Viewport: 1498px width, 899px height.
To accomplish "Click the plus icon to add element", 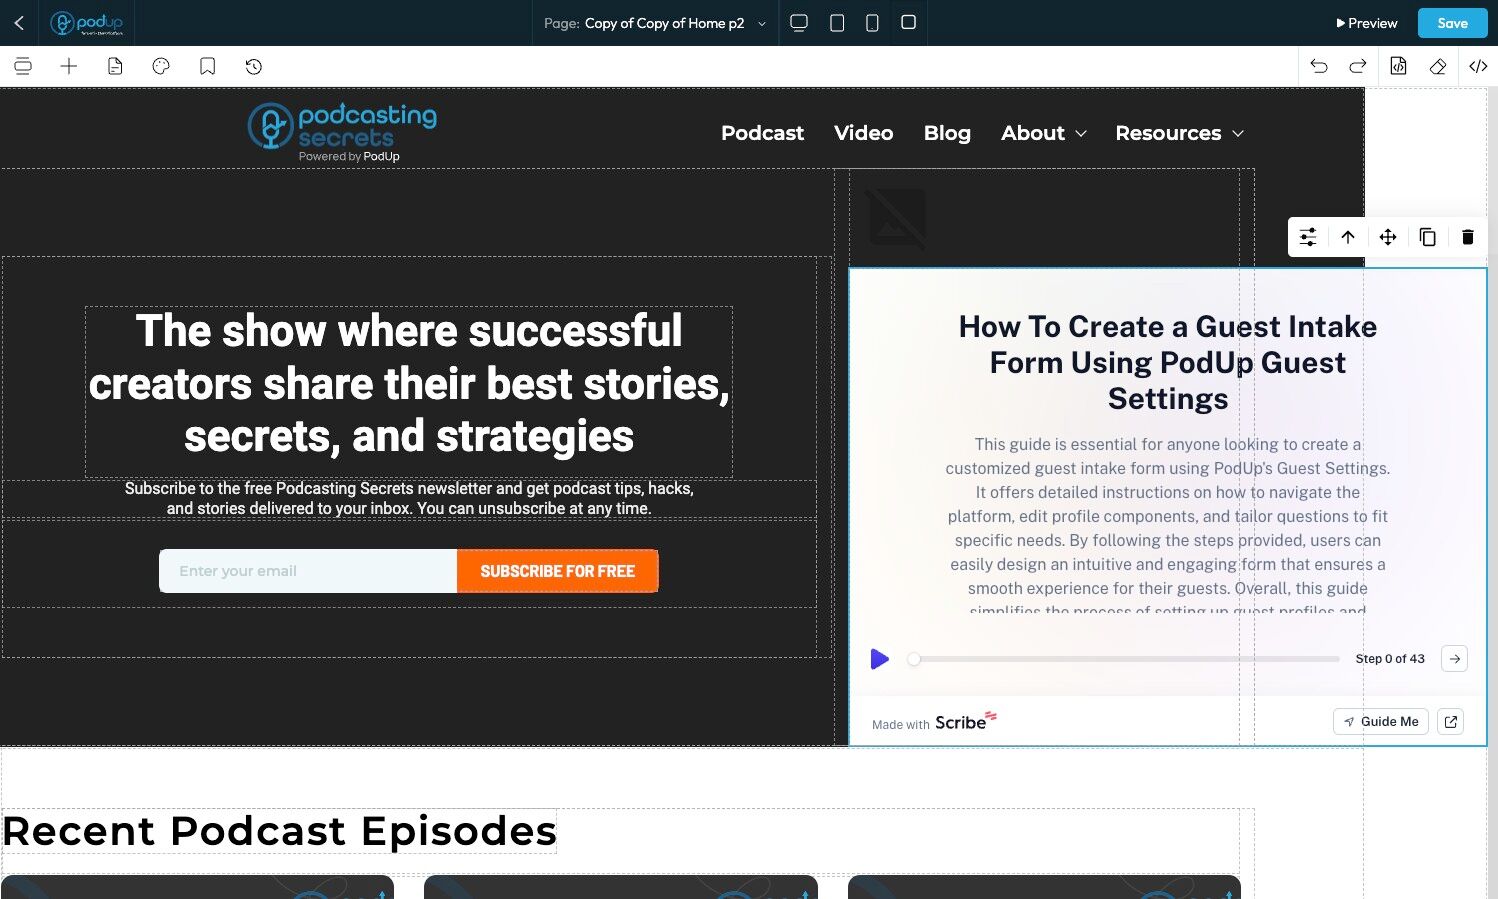I will tap(69, 66).
